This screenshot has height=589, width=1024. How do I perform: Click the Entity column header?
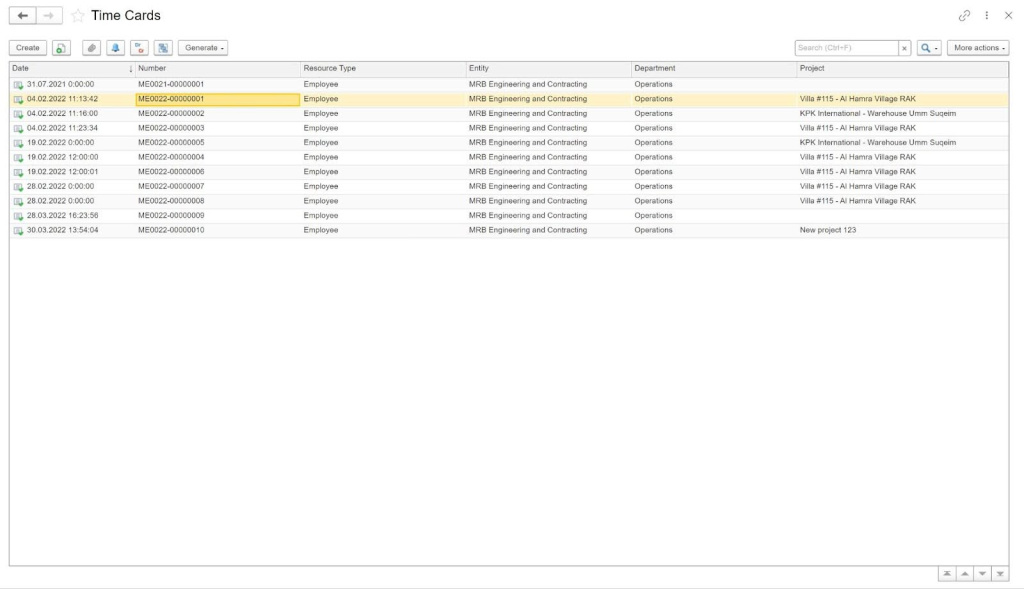[x=549, y=69]
